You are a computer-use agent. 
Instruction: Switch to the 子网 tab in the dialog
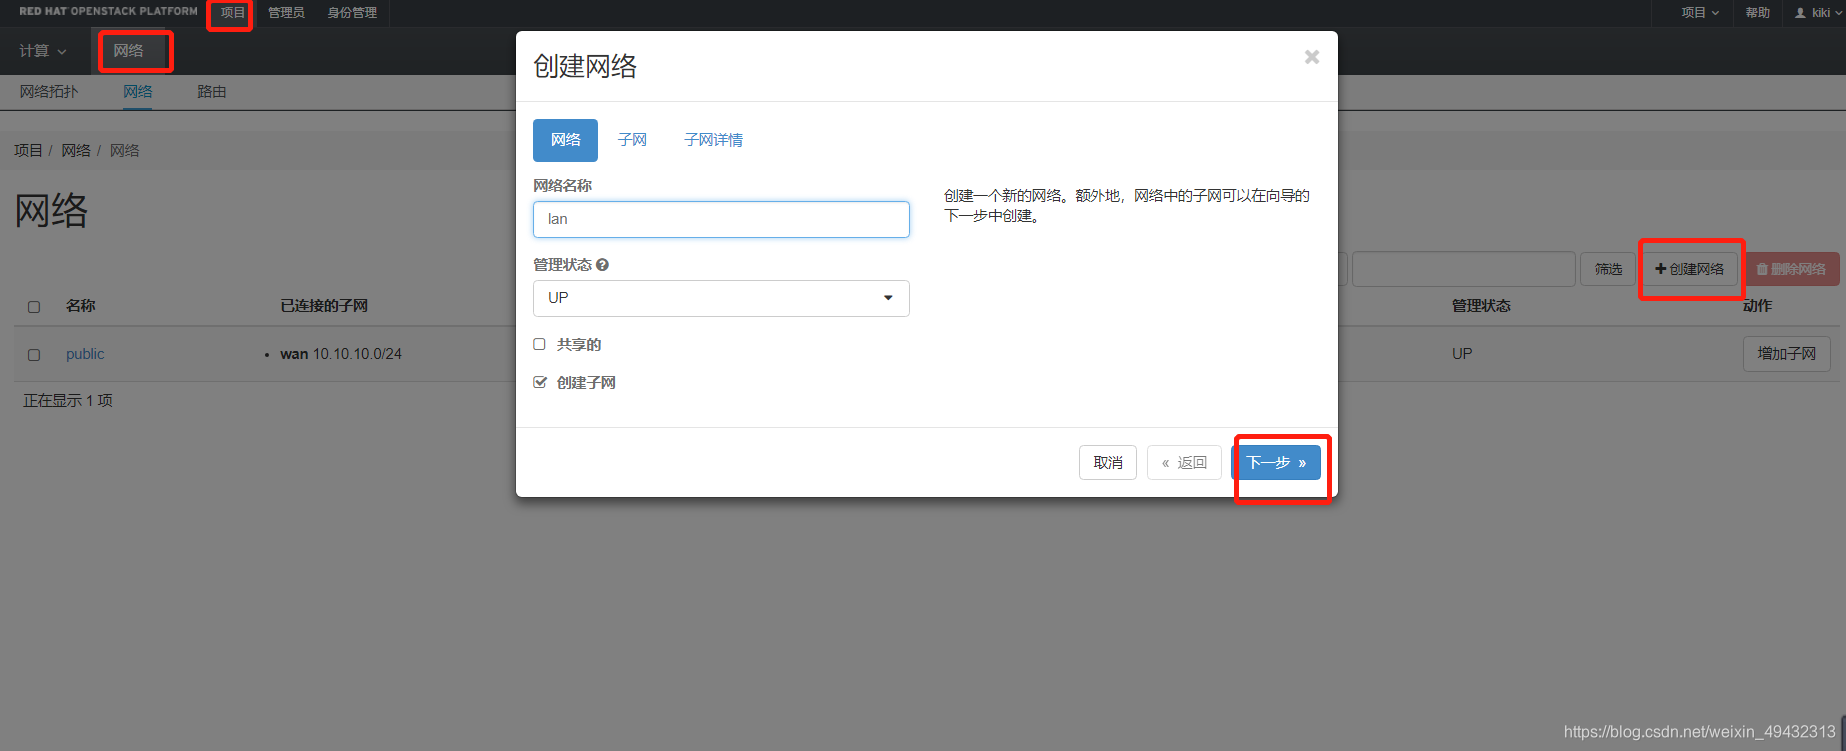click(632, 140)
